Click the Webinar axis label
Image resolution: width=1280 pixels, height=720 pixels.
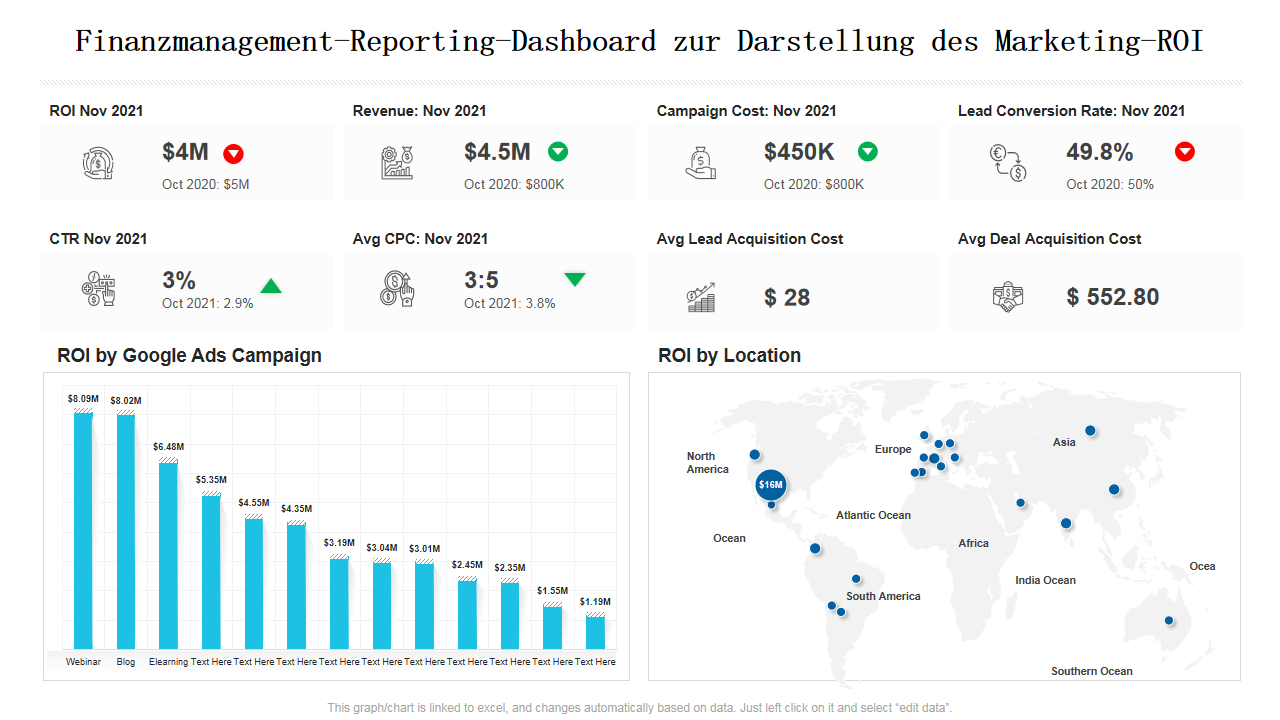tap(83, 662)
